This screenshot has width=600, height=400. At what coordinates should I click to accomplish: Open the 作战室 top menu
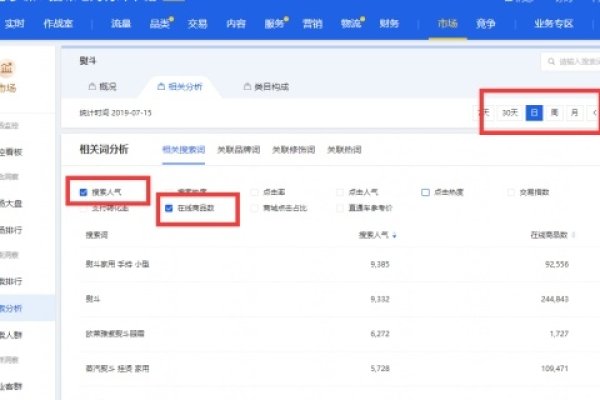click(x=58, y=24)
